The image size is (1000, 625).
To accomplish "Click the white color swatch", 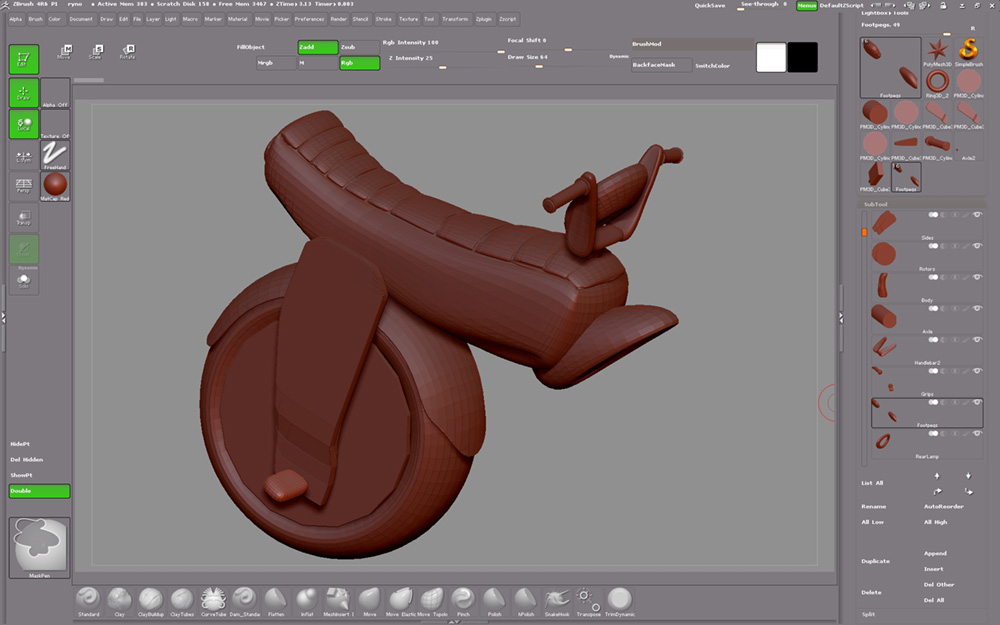I will tap(770, 58).
